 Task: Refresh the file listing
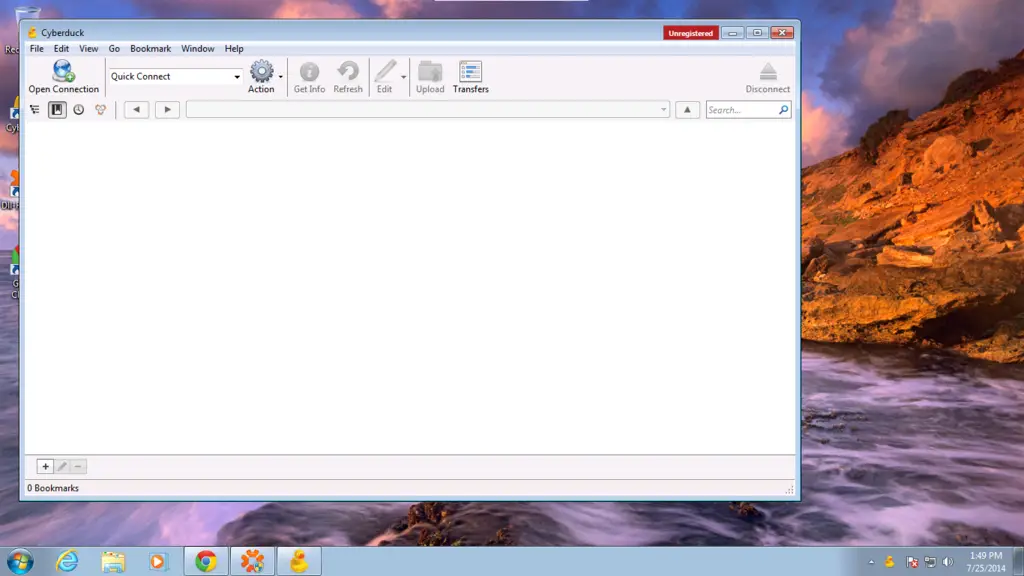pyautogui.click(x=347, y=77)
